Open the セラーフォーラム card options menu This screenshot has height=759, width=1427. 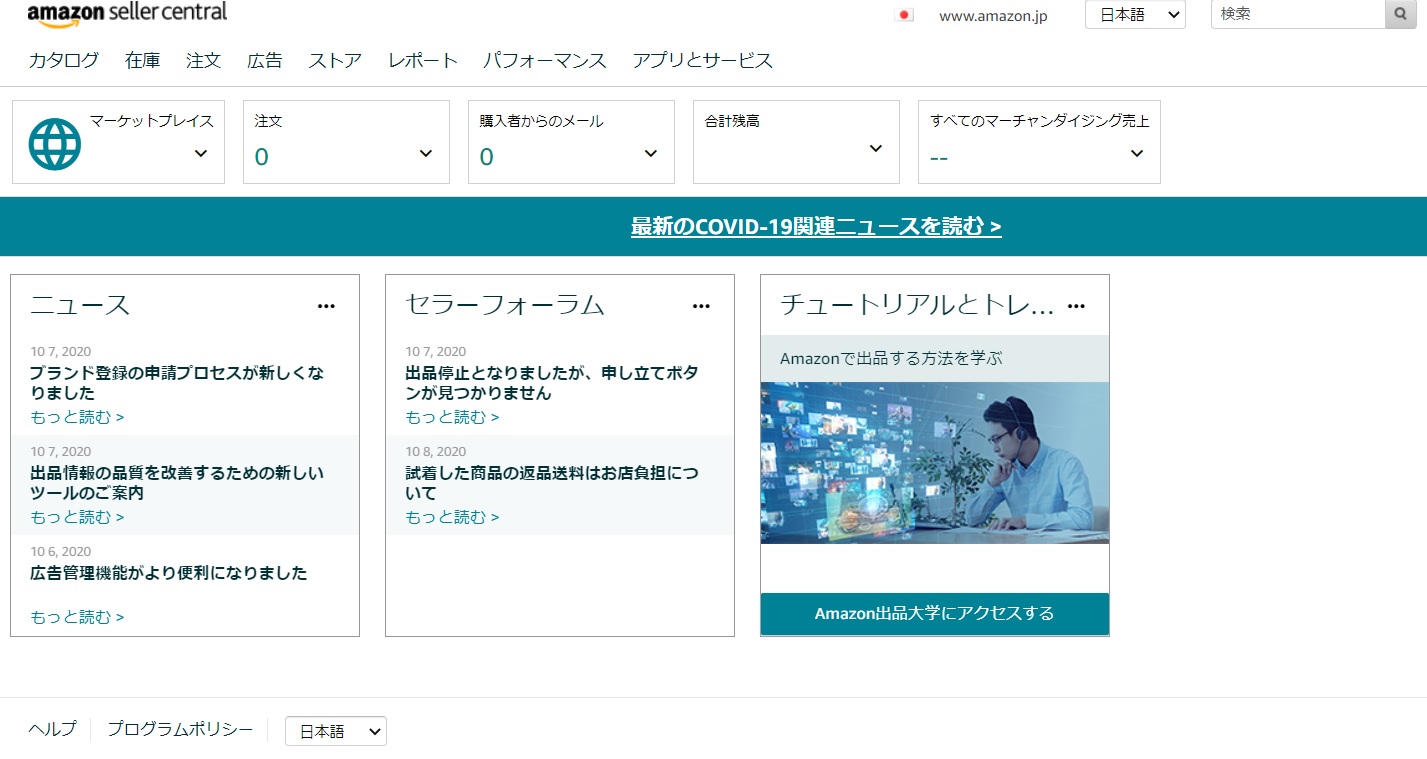701,306
